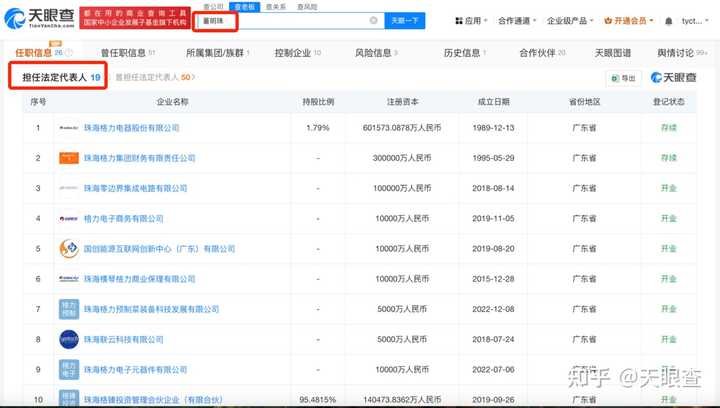Click the 存续 status in row 1
Image resolution: width=720 pixels, height=408 pixels.
point(669,128)
